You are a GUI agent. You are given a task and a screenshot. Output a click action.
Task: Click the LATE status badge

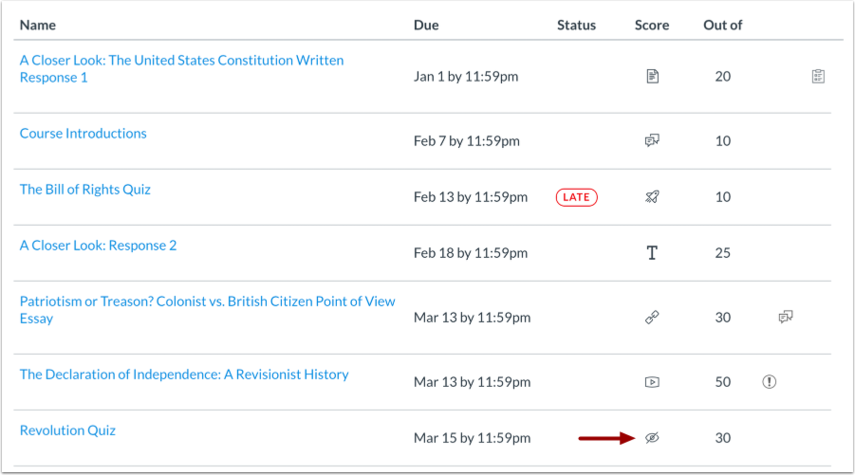576,197
